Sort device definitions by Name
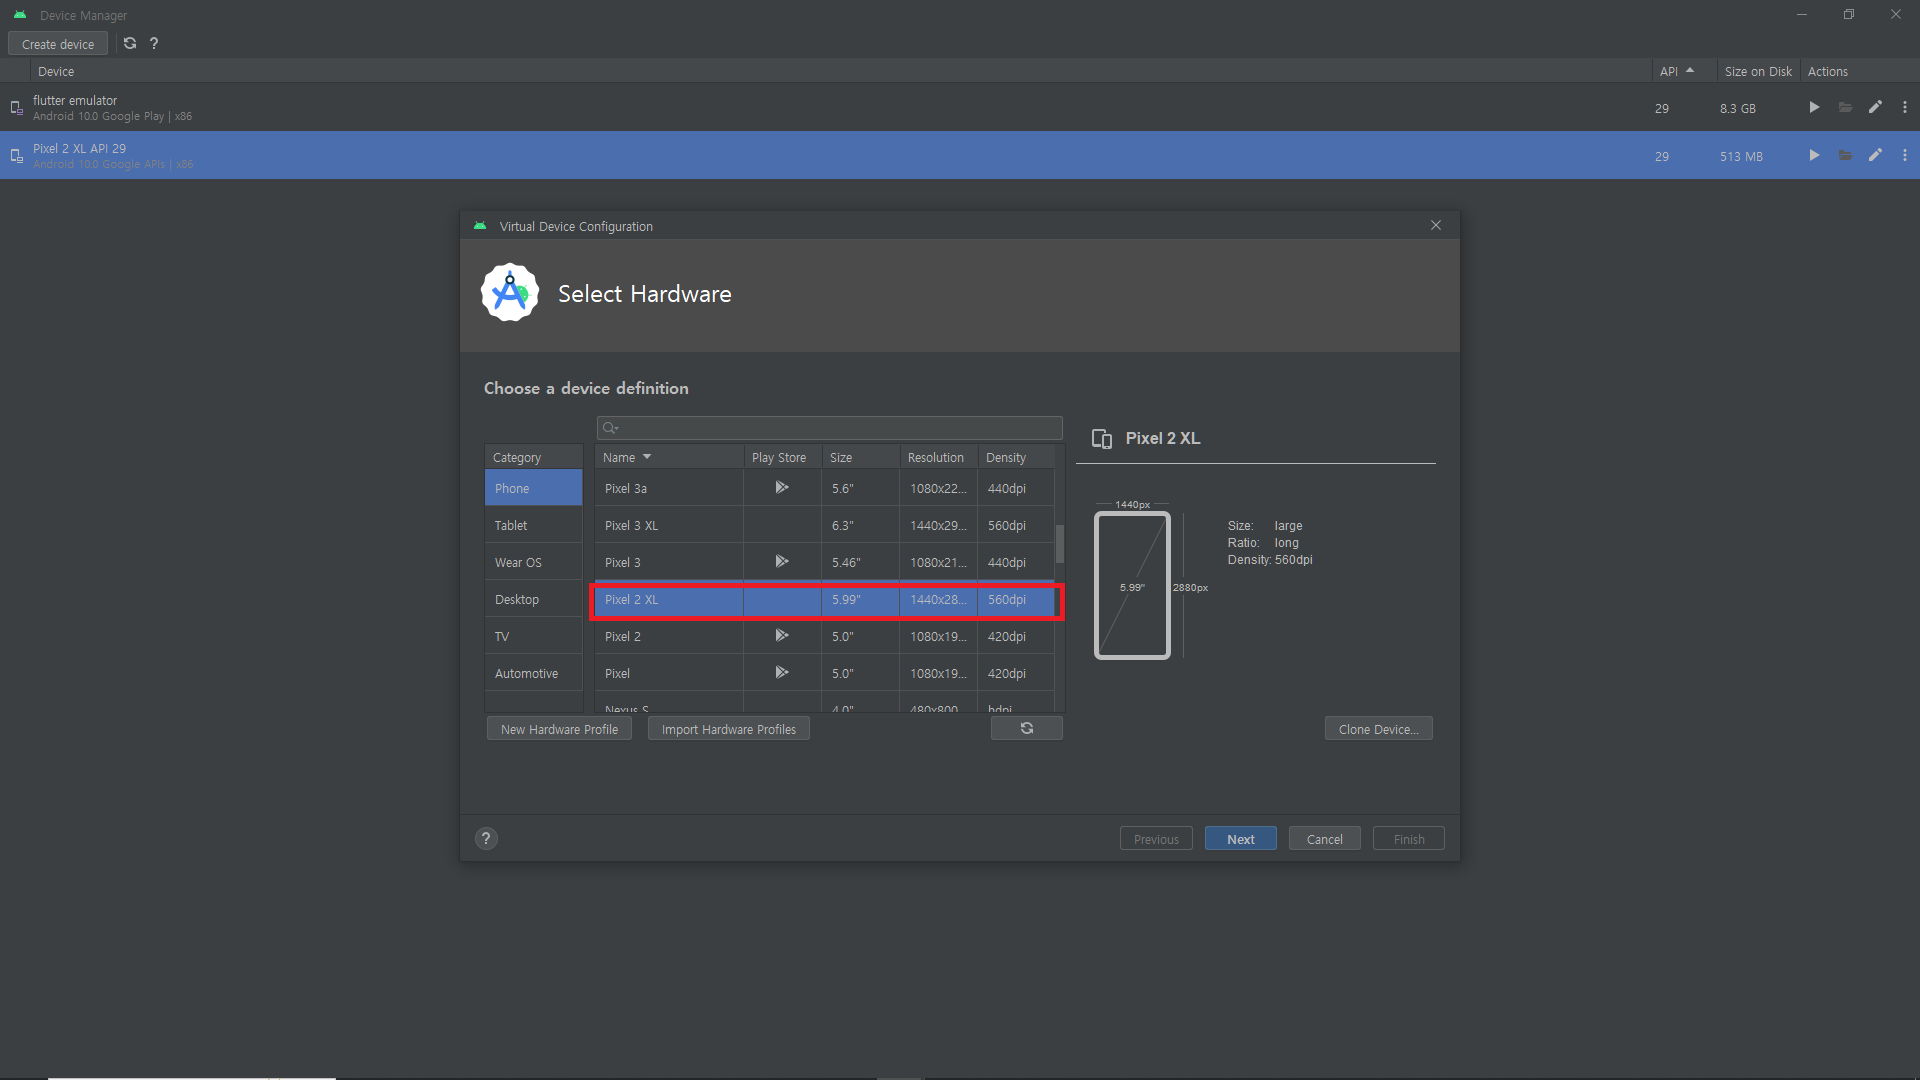This screenshot has height=1080, width=1920. click(x=668, y=457)
